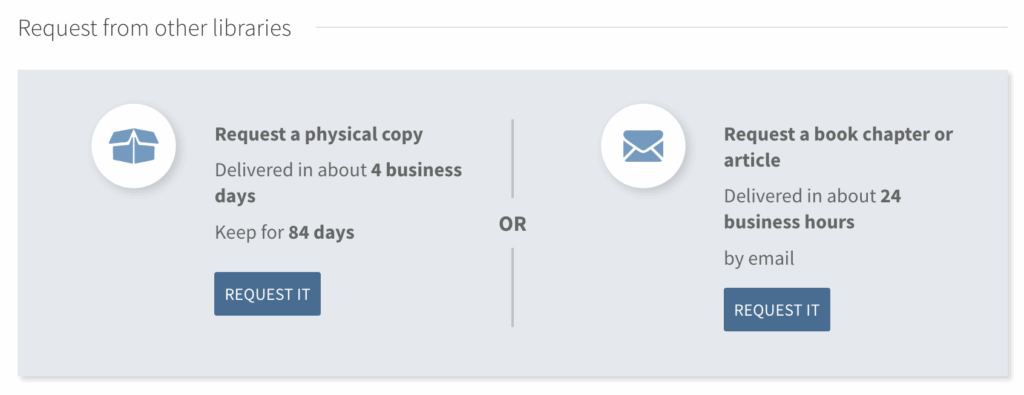Viewport: 1024px width, 395px height.
Task: Click the vertical divider line above OR
Action: 513,158
